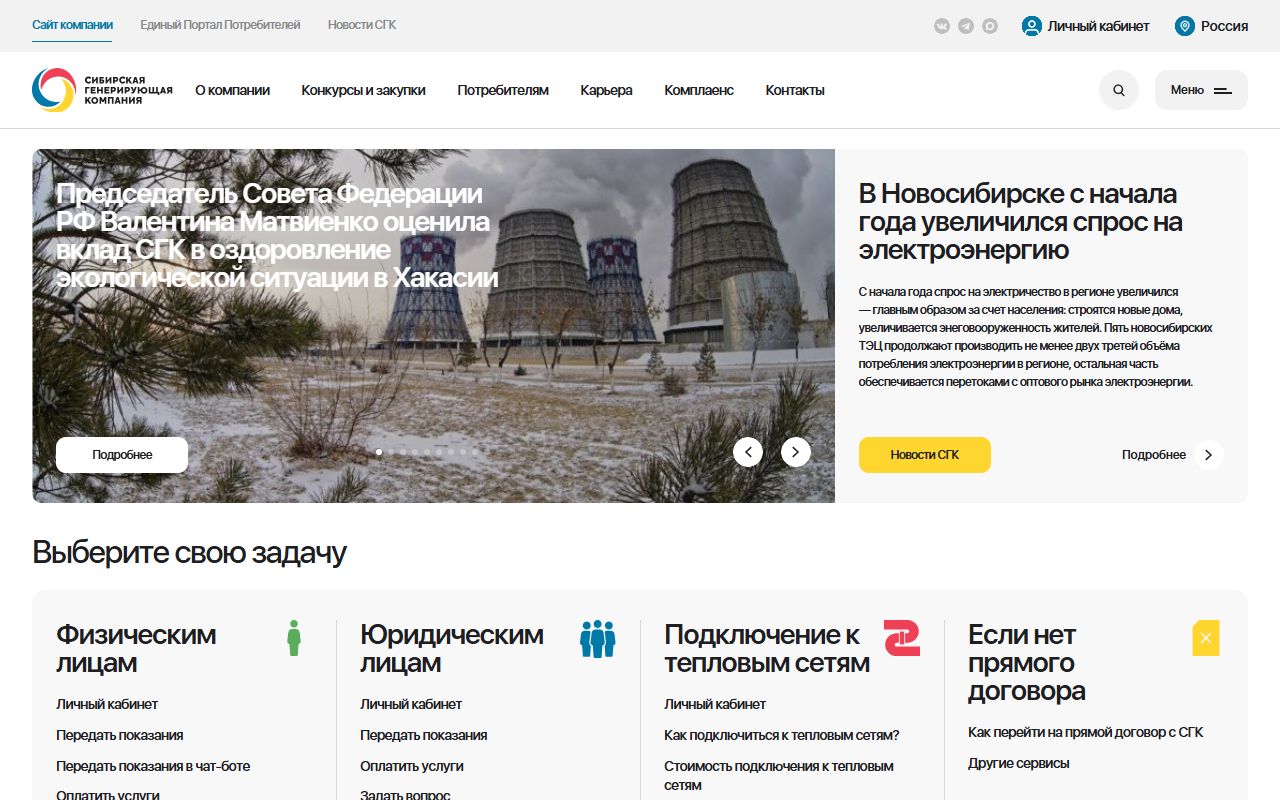Screen dimensions: 1280x800
Task: Go to the Карьера section
Action: (606, 90)
